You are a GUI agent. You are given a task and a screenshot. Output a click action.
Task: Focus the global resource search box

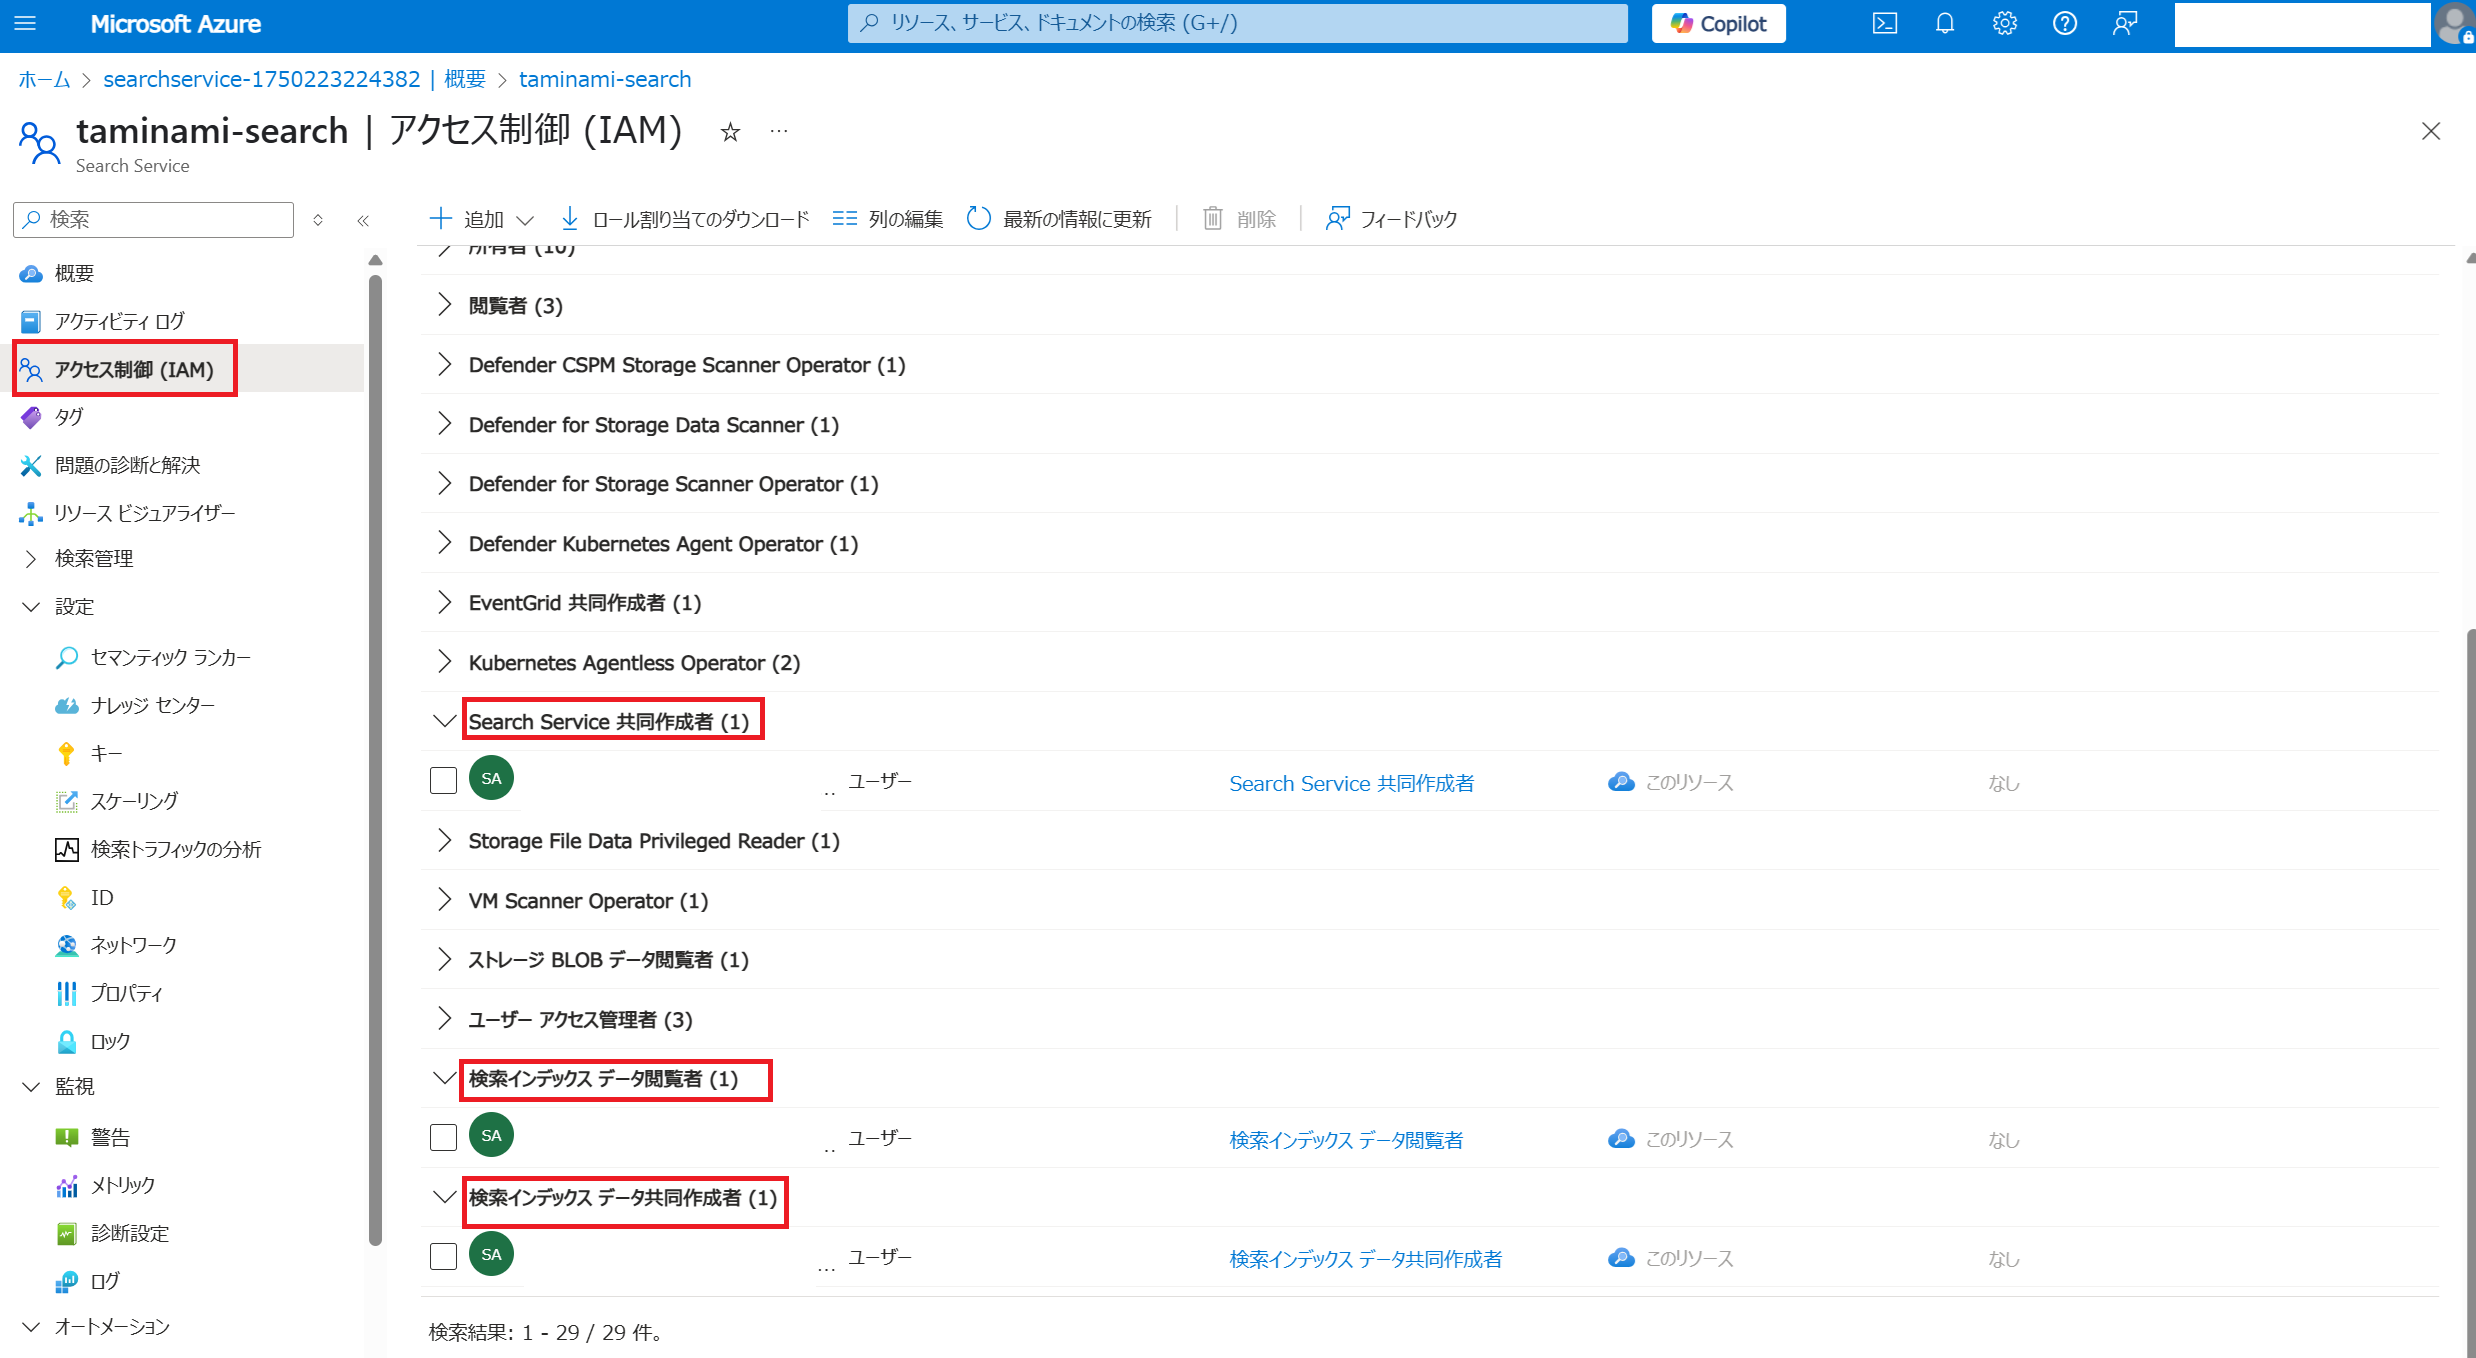(x=1237, y=23)
